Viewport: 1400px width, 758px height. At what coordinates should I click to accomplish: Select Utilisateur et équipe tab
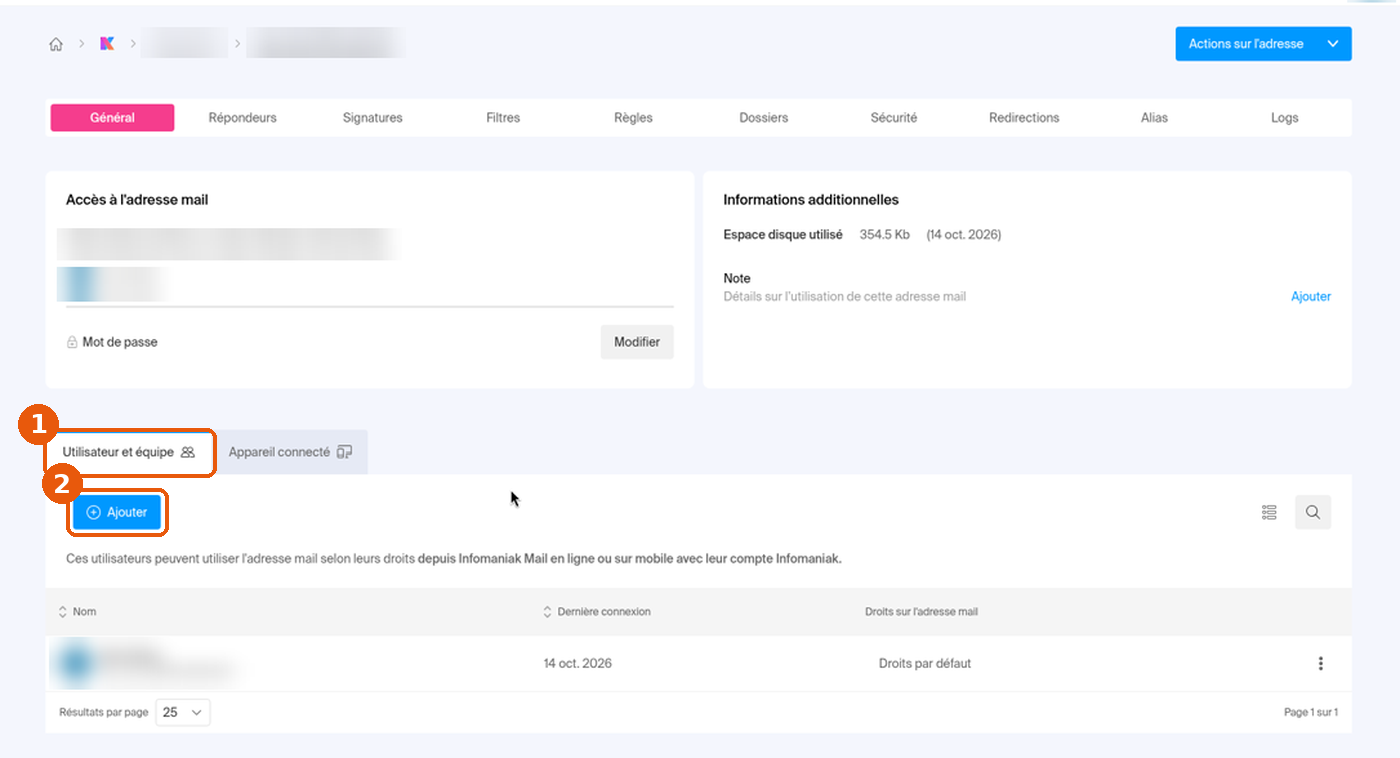point(129,452)
